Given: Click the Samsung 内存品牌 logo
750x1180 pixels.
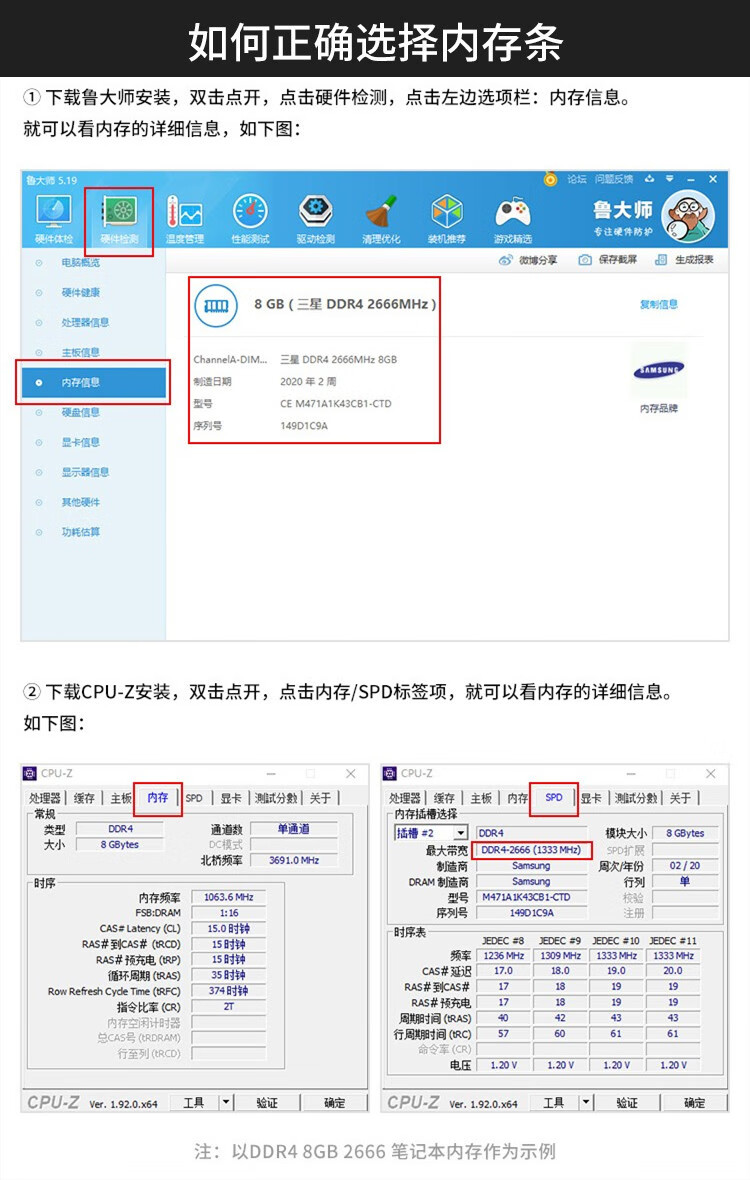Looking at the screenshot, I should (x=659, y=370).
